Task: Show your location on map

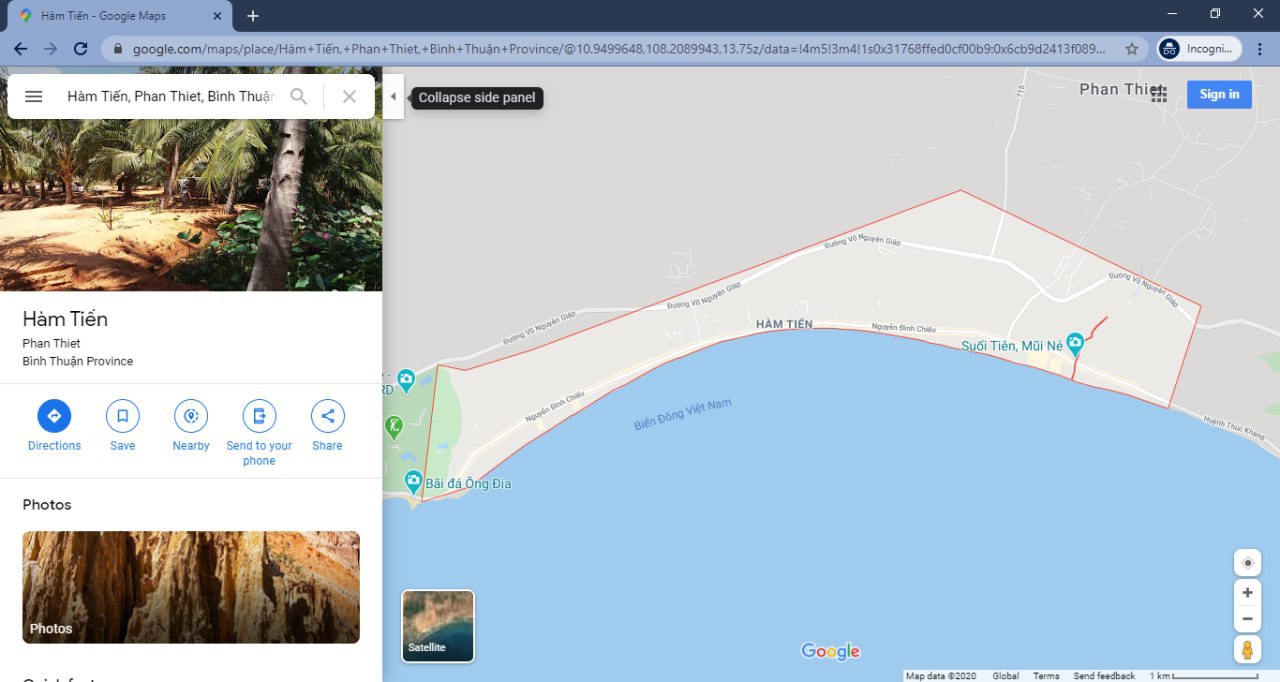Action: pos(1247,563)
